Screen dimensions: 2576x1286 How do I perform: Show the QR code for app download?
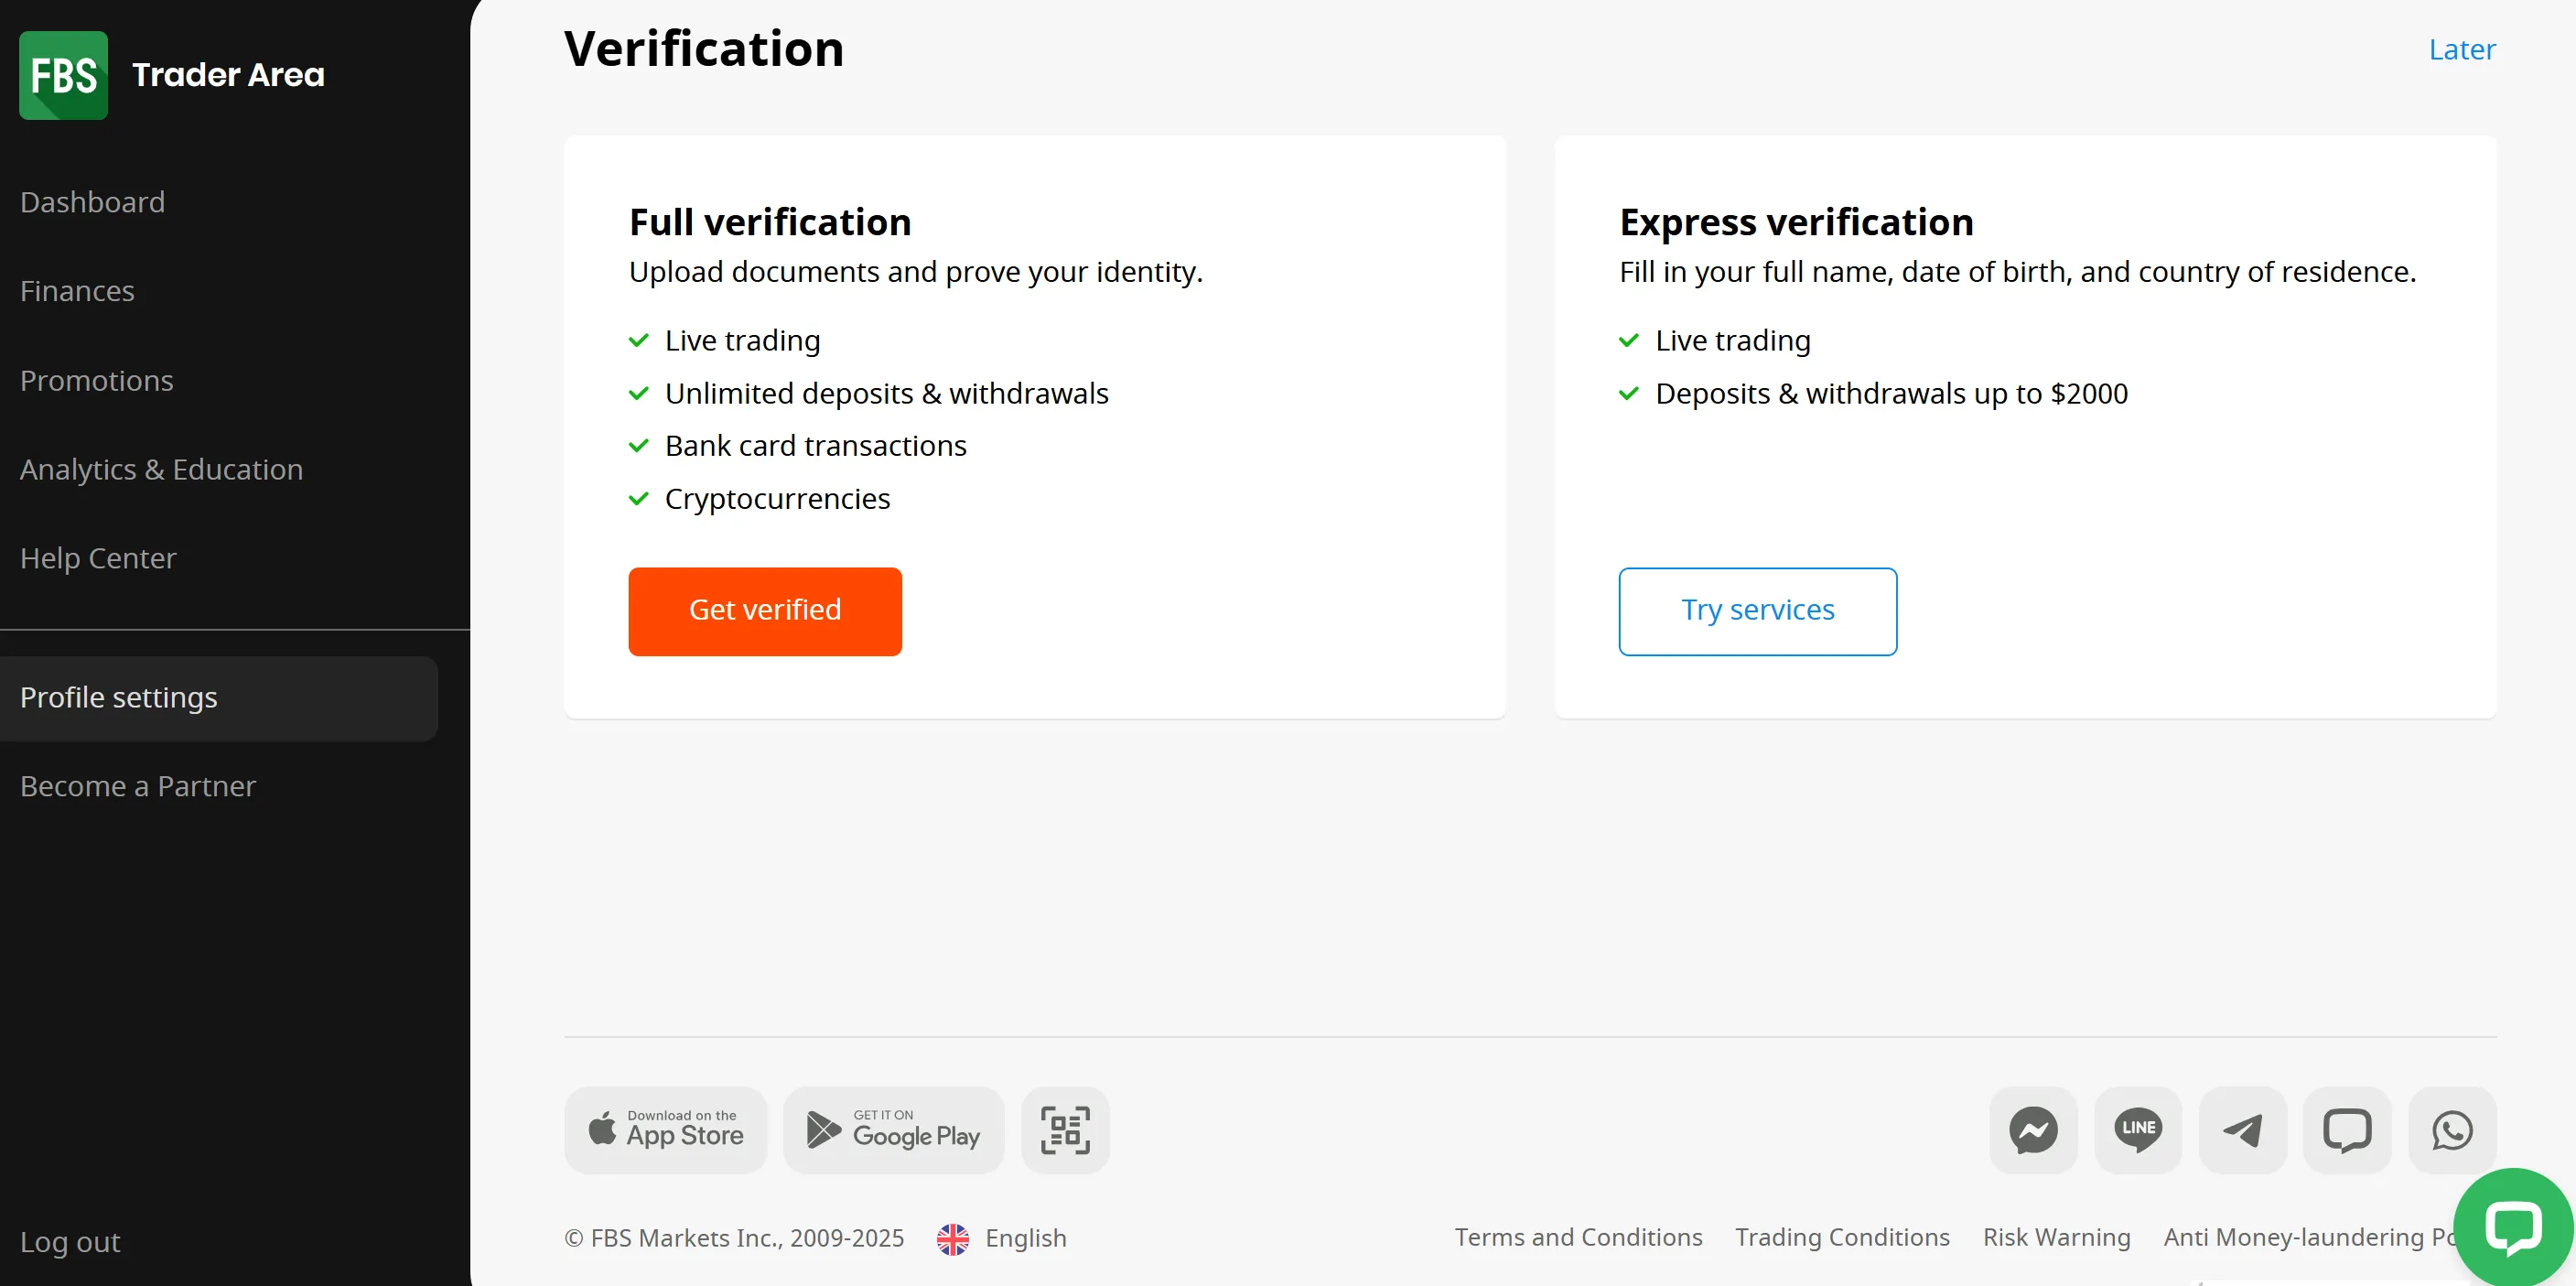click(1065, 1130)
